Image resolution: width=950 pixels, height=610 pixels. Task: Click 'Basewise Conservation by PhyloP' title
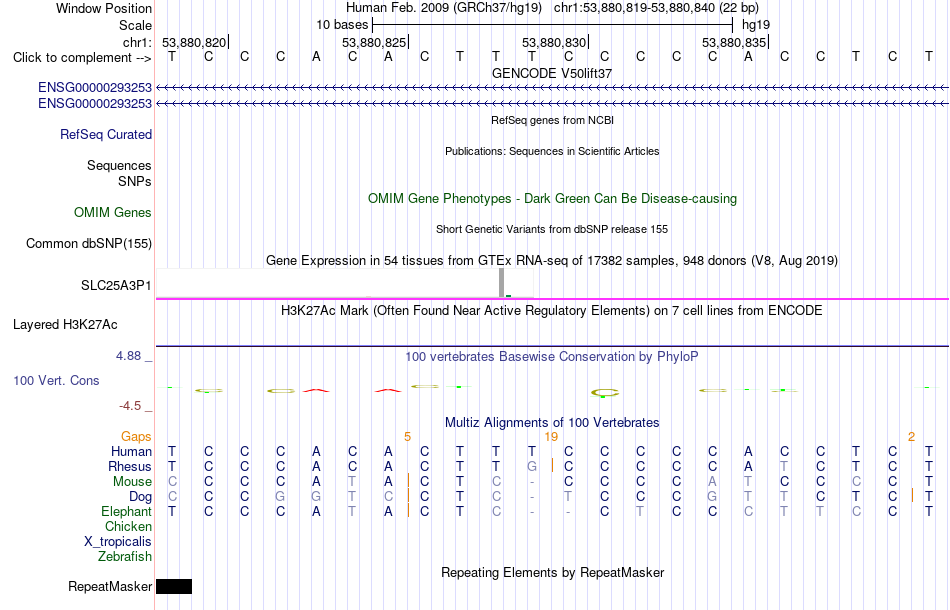(599, 357)
